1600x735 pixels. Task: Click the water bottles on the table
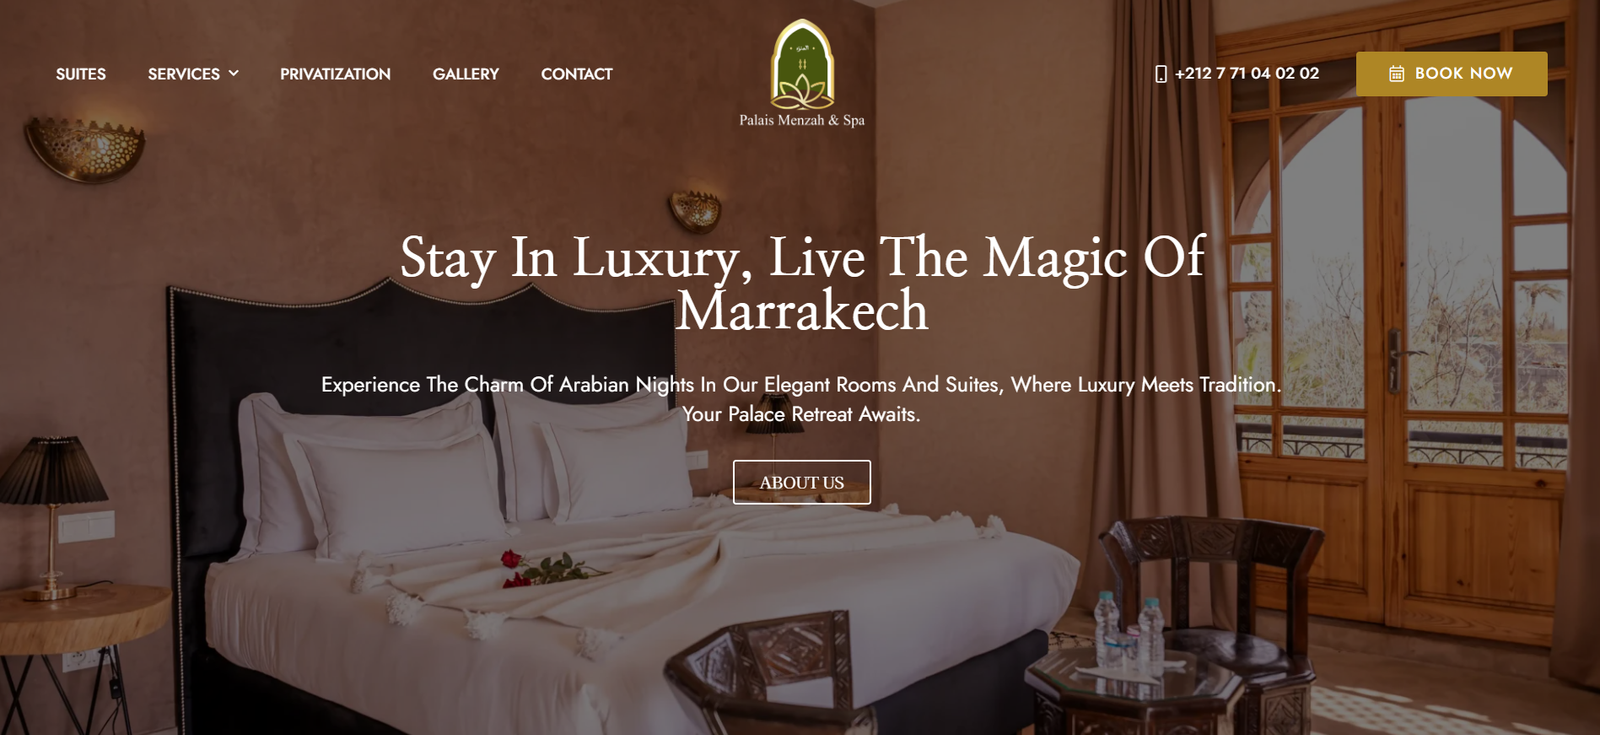tap(1127, 628)
